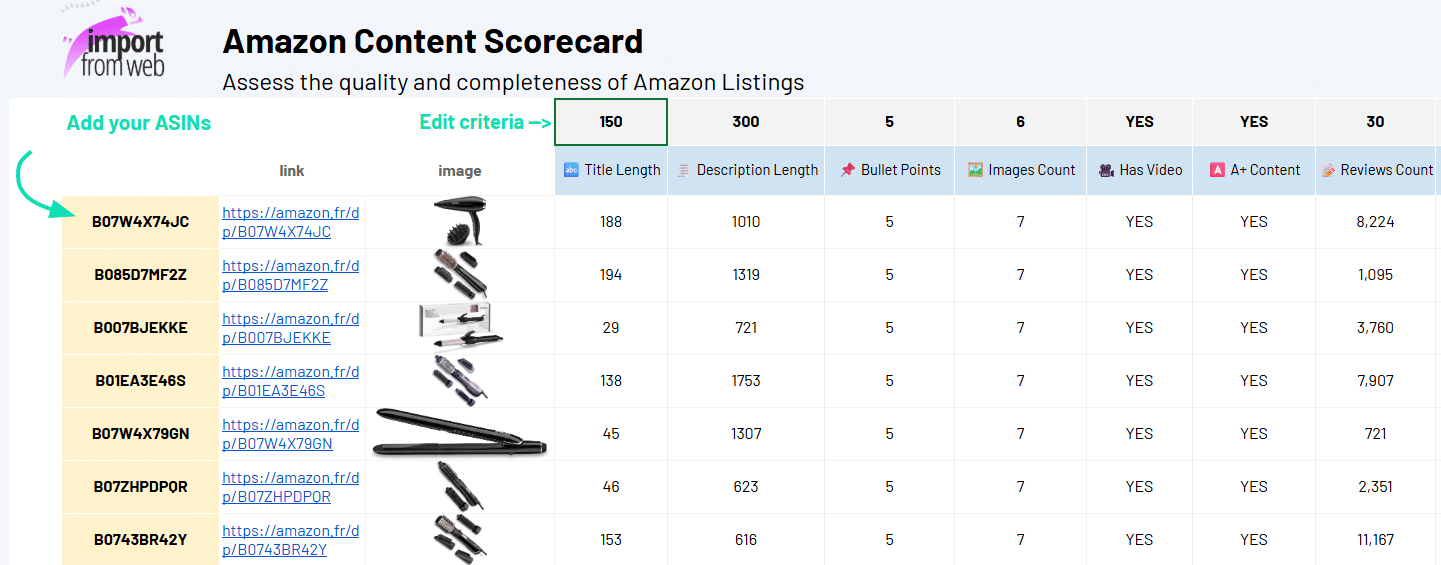Click the Images Count picture icon
The width and height of the screenshot is (1441, 565).
click(975, 170)
